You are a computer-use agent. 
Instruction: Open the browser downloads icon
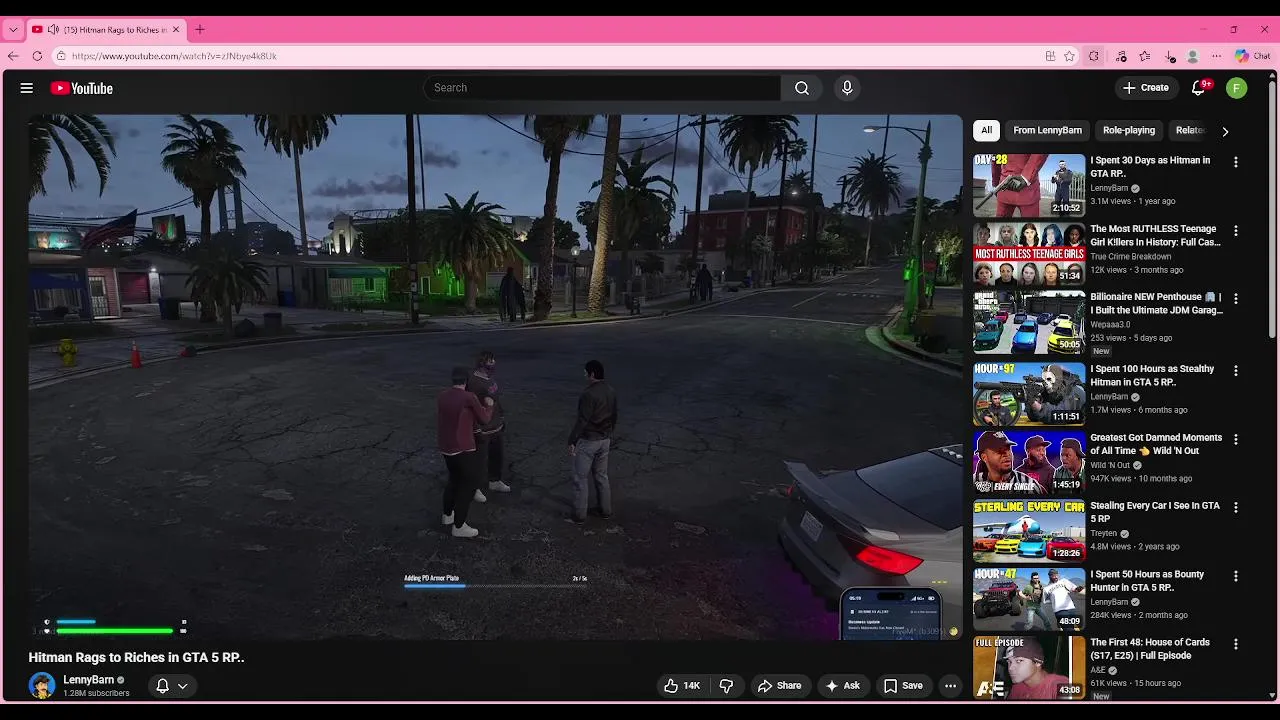tap(1170, 56)
